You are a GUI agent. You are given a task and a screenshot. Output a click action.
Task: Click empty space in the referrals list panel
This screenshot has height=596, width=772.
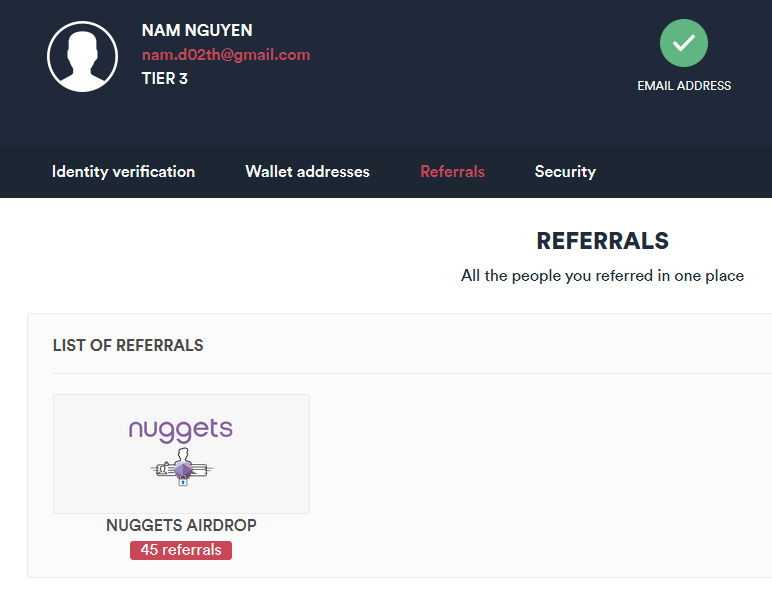pyautogui.click(x=540, y=470)
